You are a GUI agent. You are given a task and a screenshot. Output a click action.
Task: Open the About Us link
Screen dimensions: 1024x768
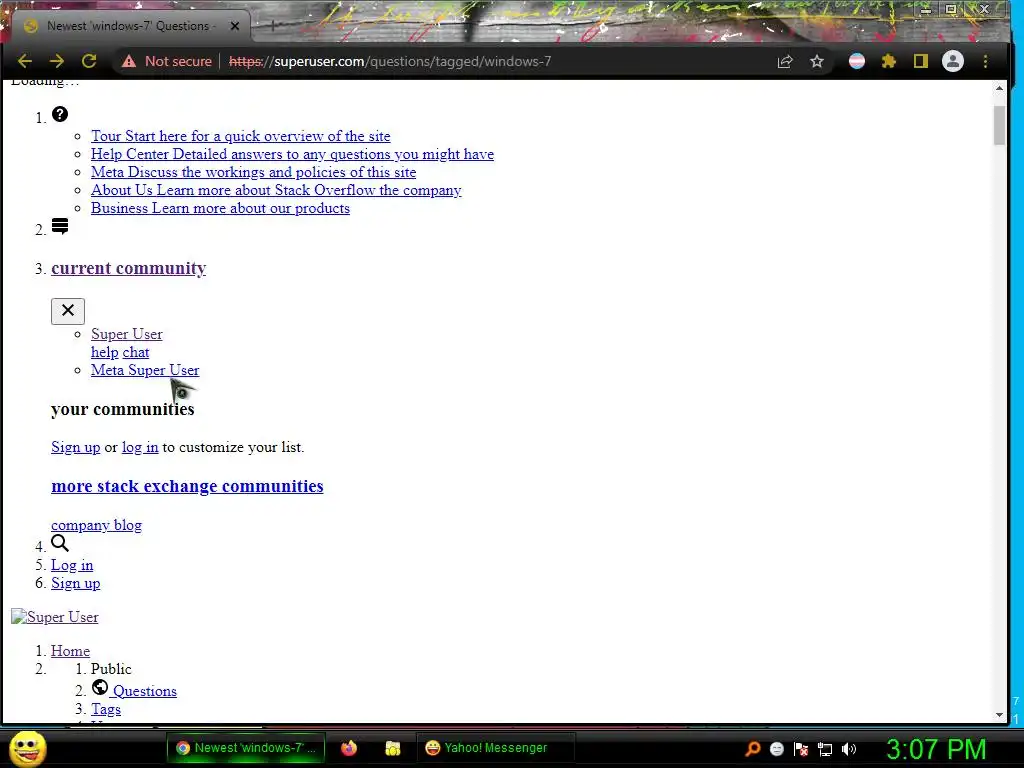coord(276,190)
